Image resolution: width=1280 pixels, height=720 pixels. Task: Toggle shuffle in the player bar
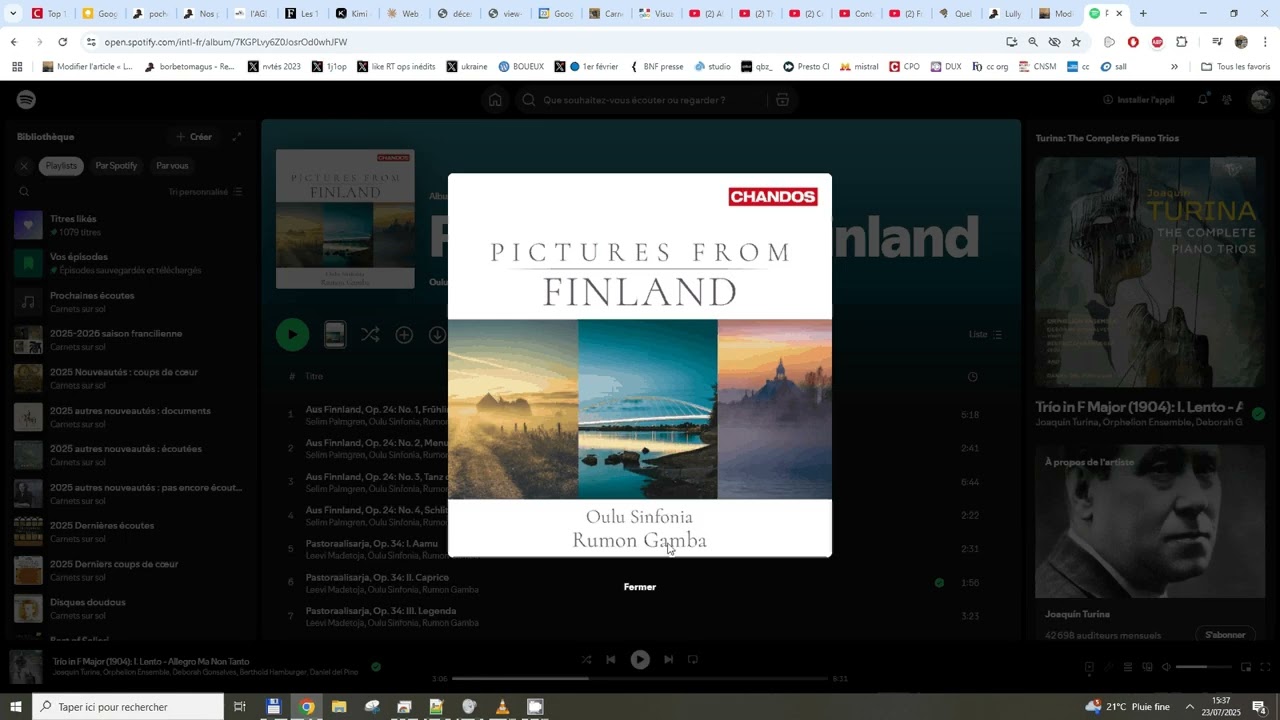click(586, 659)
